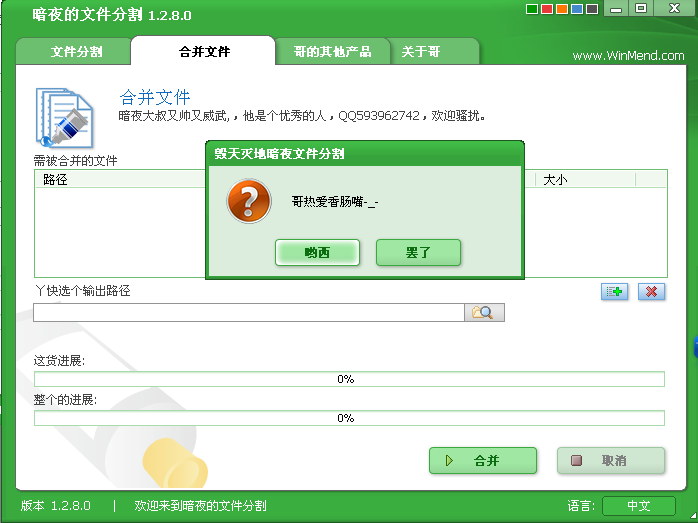Click the 这货进展 progress bar
The height and width of the screenshot is (523, 698).
click(349, 379)
